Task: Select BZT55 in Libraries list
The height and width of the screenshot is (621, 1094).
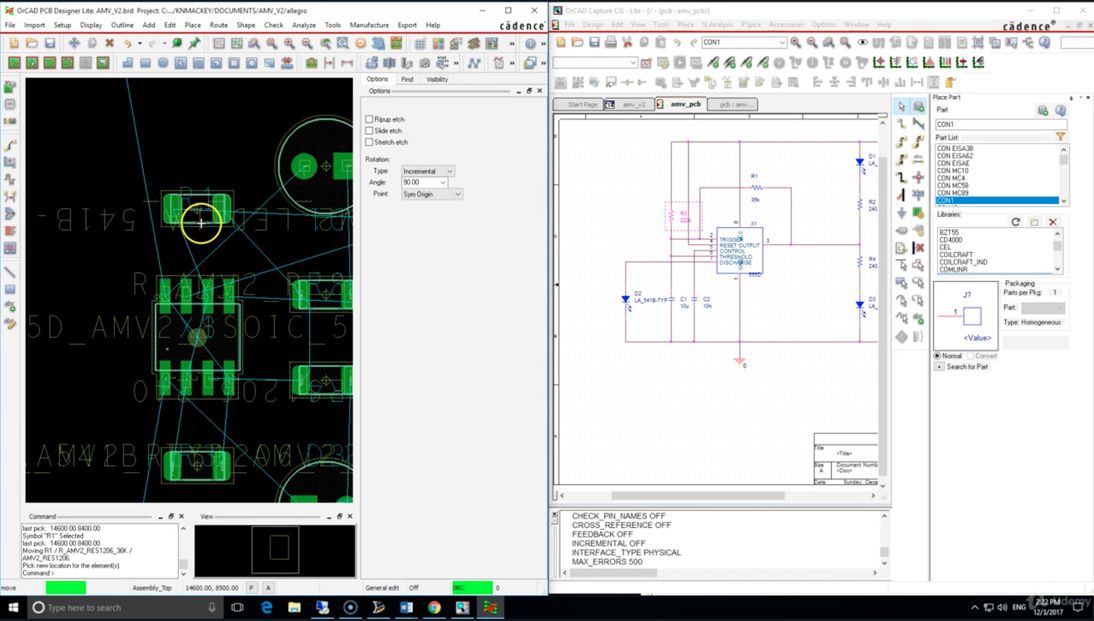Action: tap(949, 232)
